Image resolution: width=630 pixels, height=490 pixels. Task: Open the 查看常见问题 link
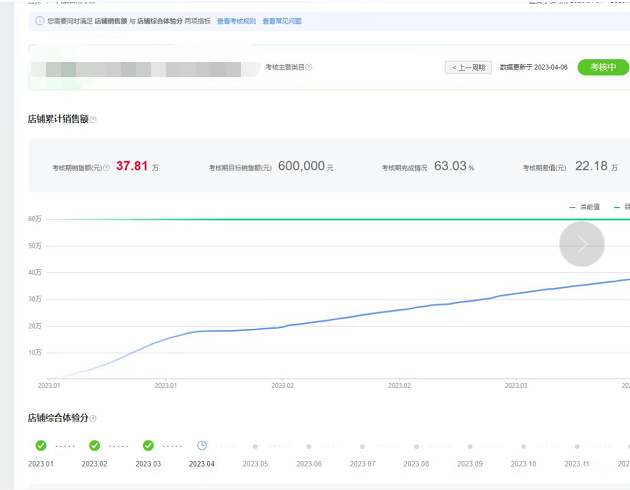[x=282, y=20]
